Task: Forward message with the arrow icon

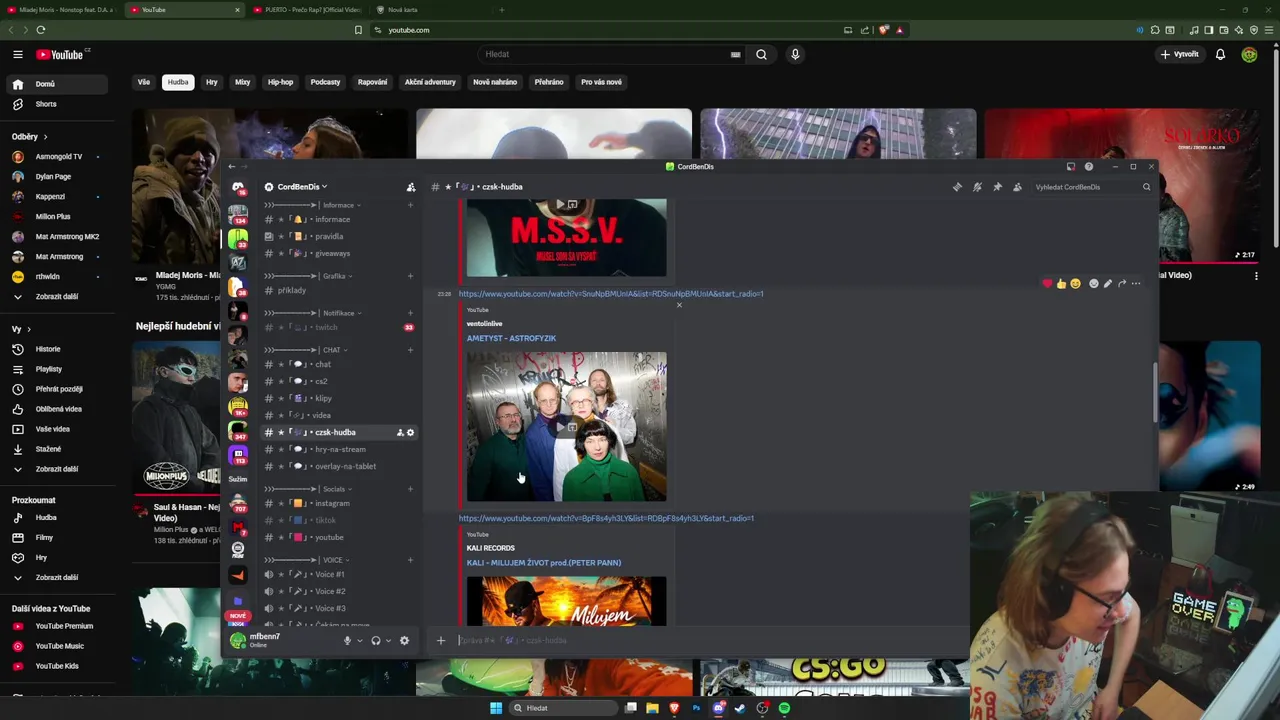Action: [x=1121, y=284]
